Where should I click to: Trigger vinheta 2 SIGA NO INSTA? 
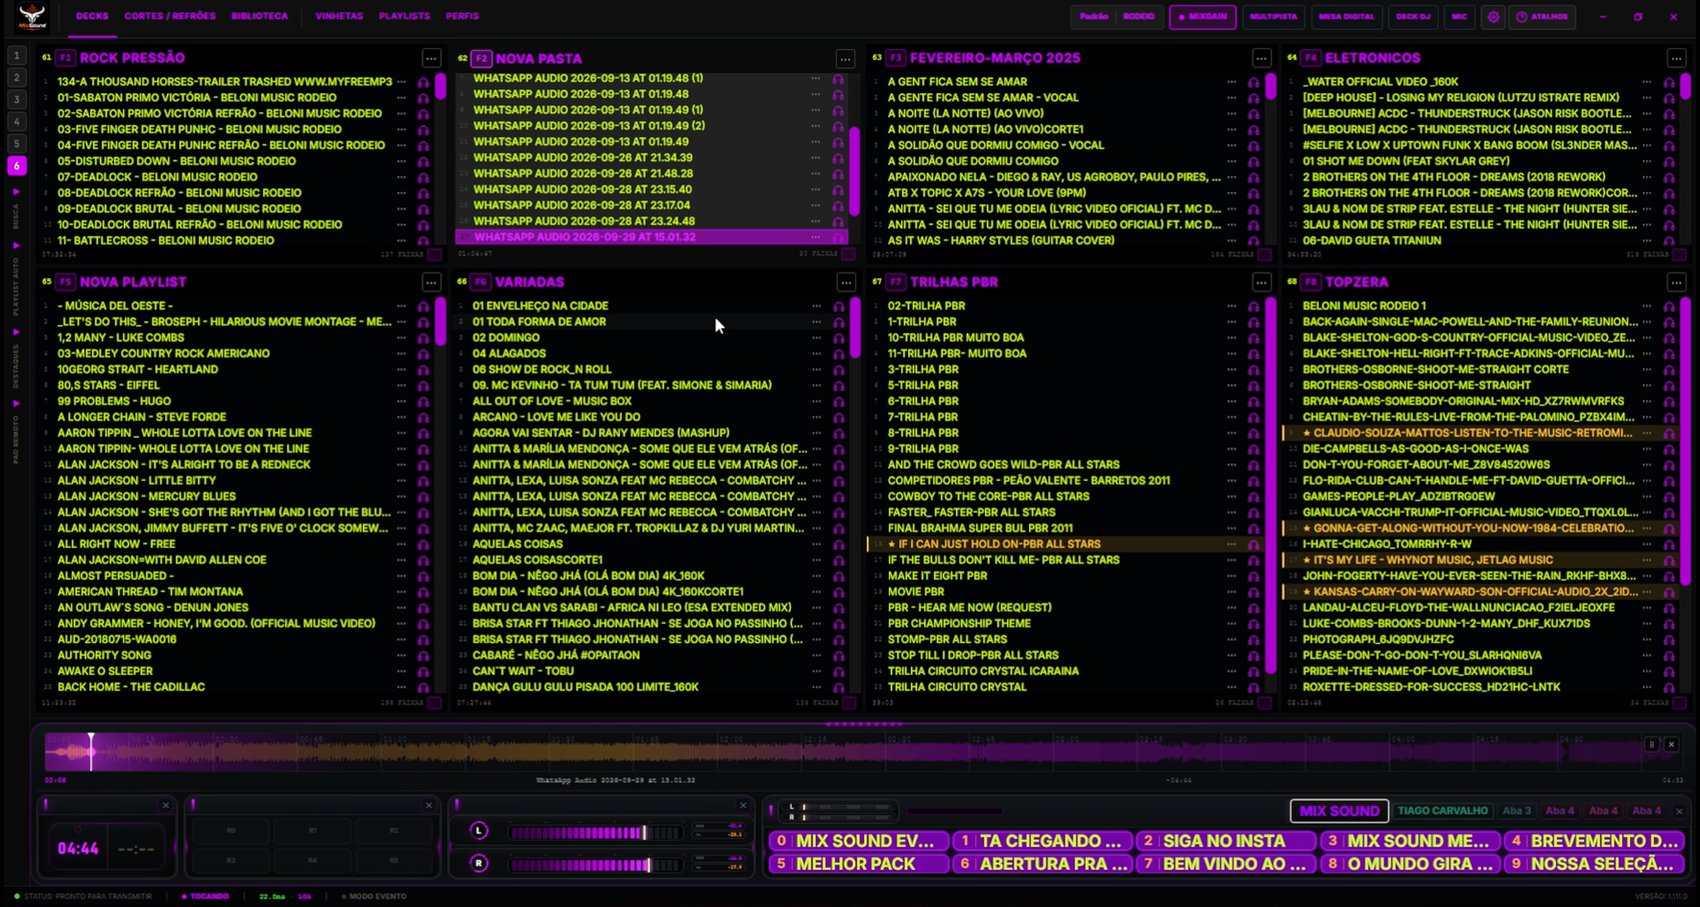[x=1224, y=841]
